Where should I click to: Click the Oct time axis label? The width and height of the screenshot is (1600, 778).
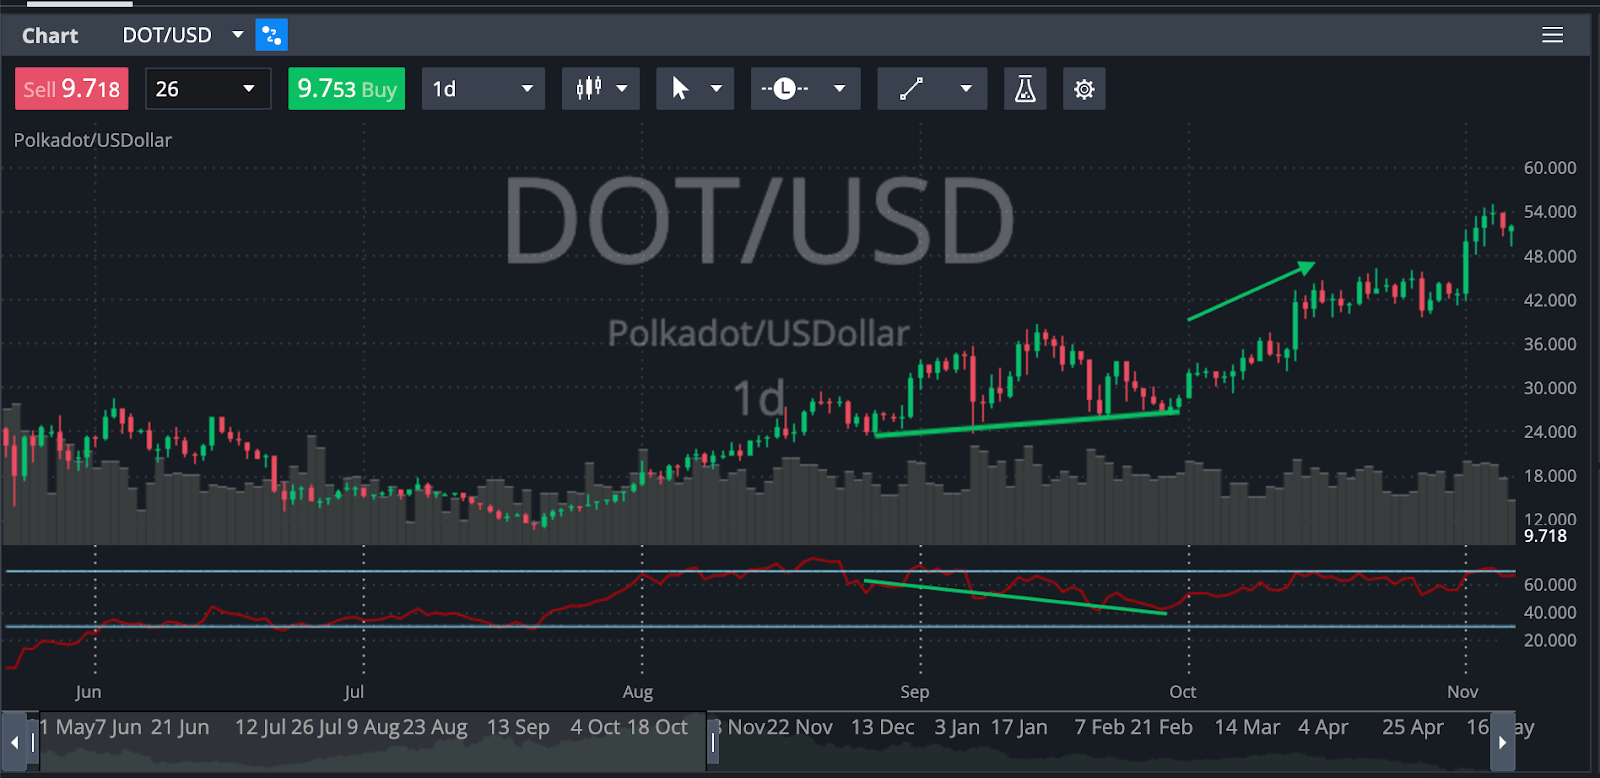point(1183,692)
